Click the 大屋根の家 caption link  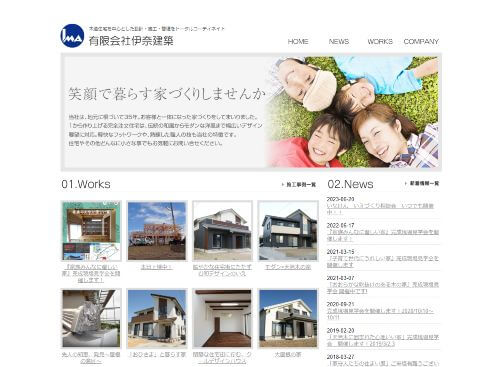pyautogui.click(x=288, y=355)
